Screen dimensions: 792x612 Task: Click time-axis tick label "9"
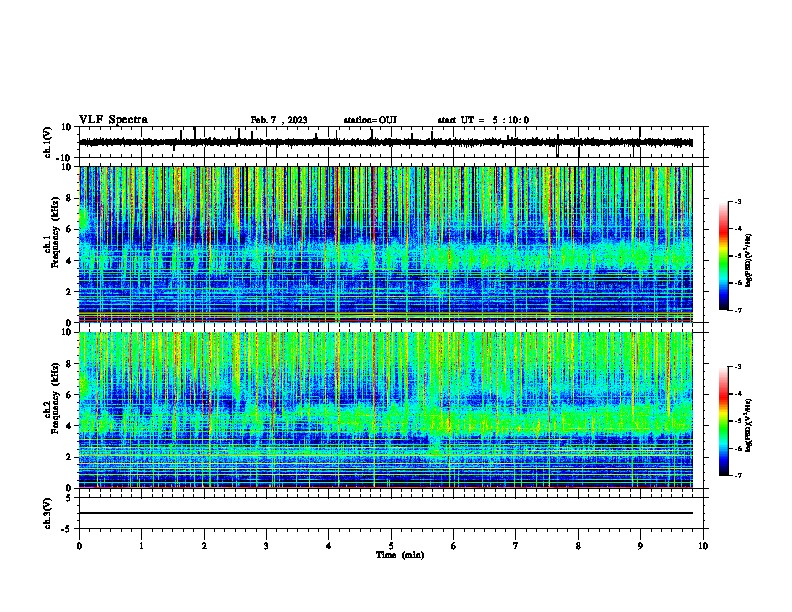640,546
